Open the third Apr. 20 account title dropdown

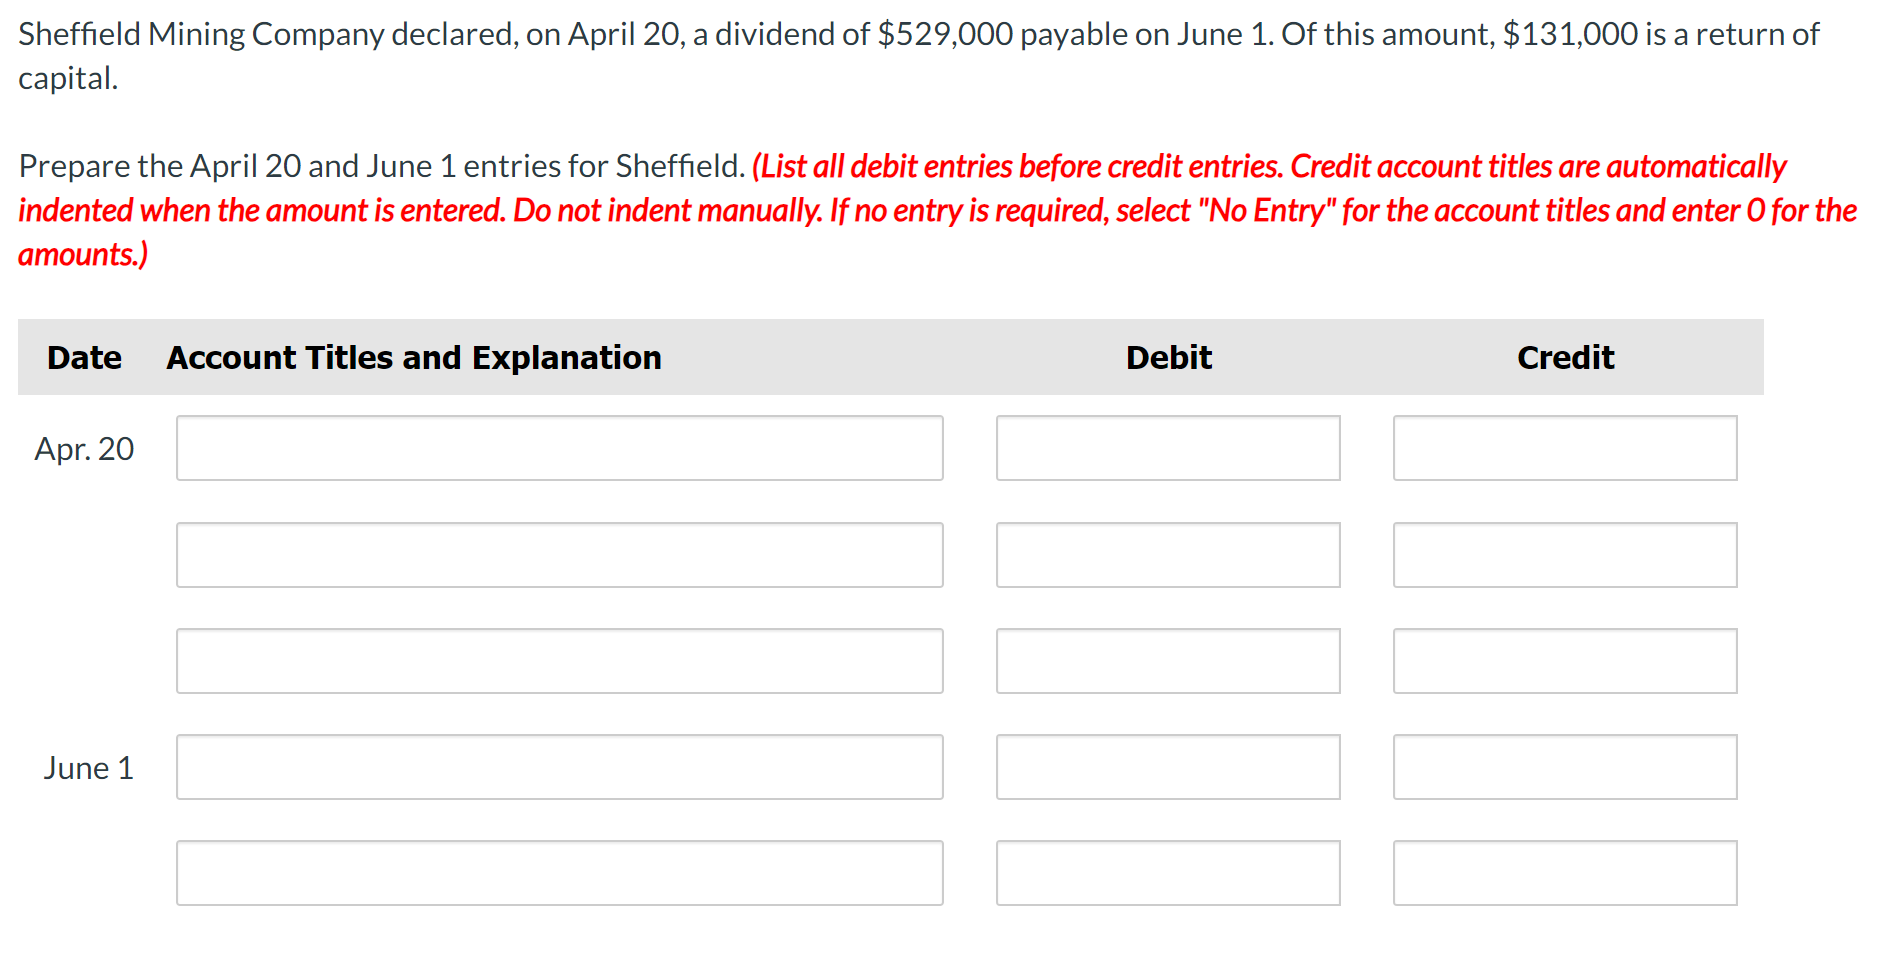point(560,660)
